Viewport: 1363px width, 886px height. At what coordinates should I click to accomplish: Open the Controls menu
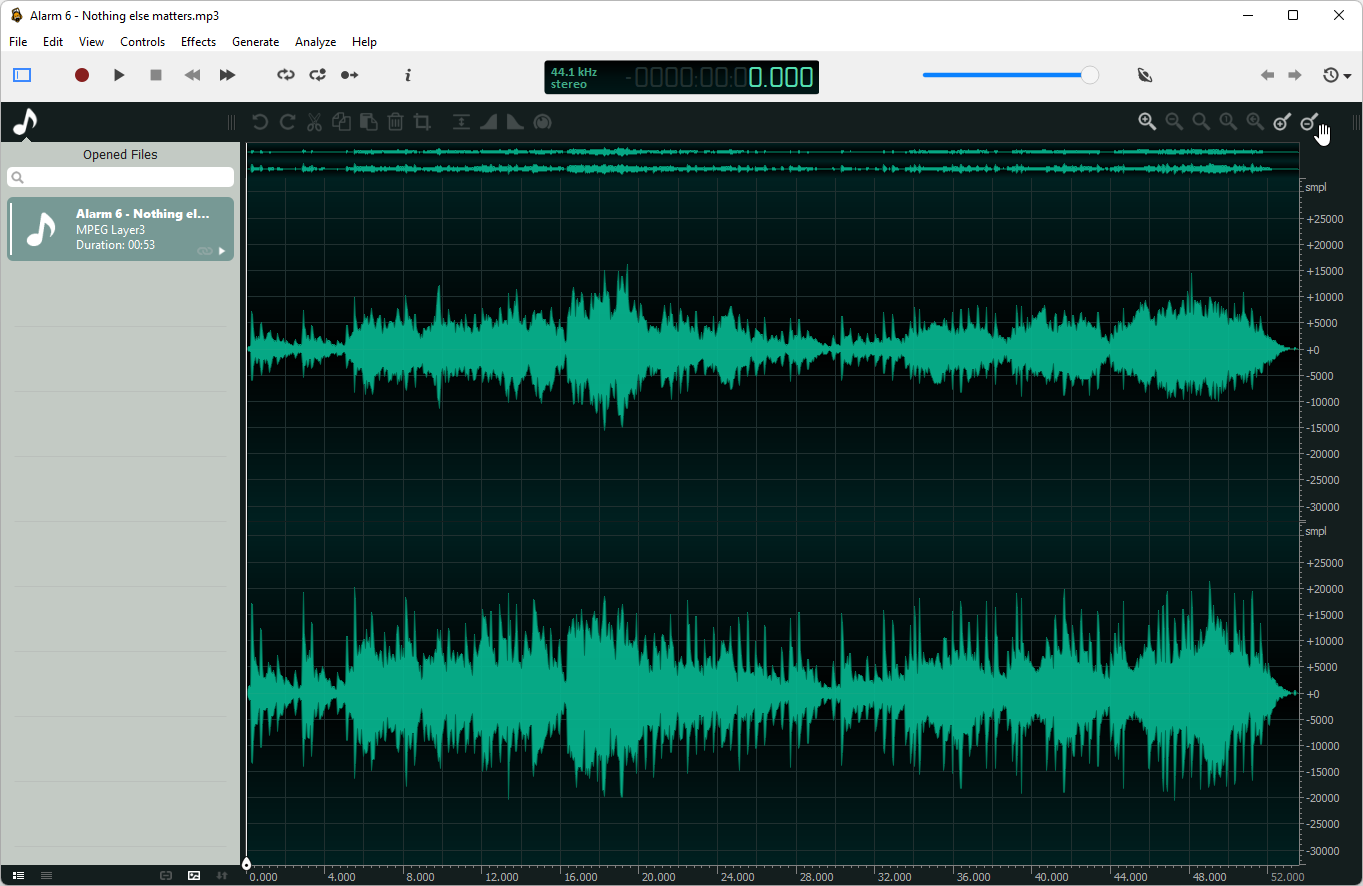pyautogui.click(x=142, y=42)
